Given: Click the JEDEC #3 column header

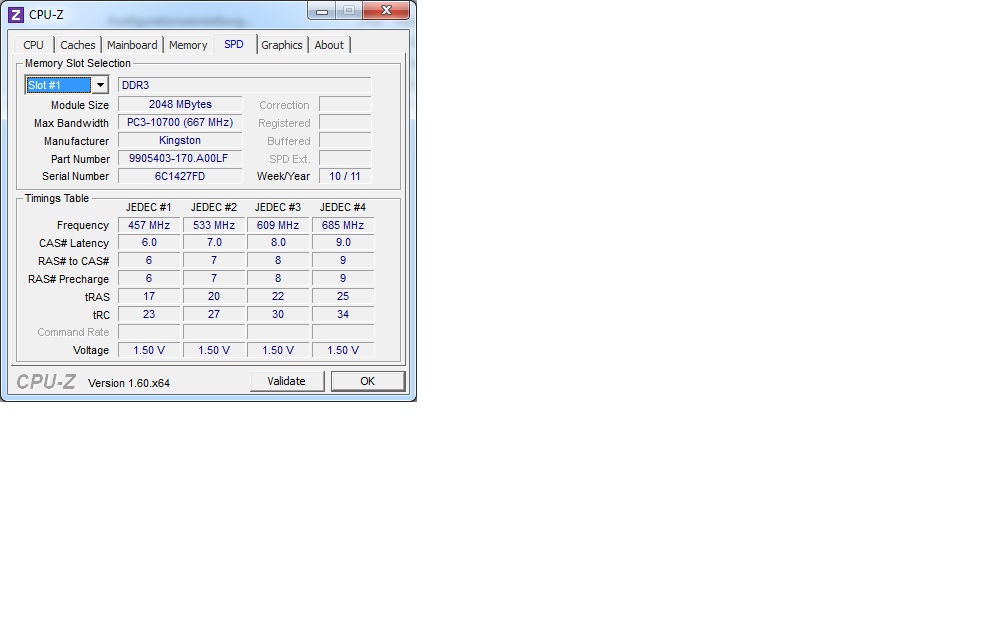Looking at the screenshot, I should (278, 207).
